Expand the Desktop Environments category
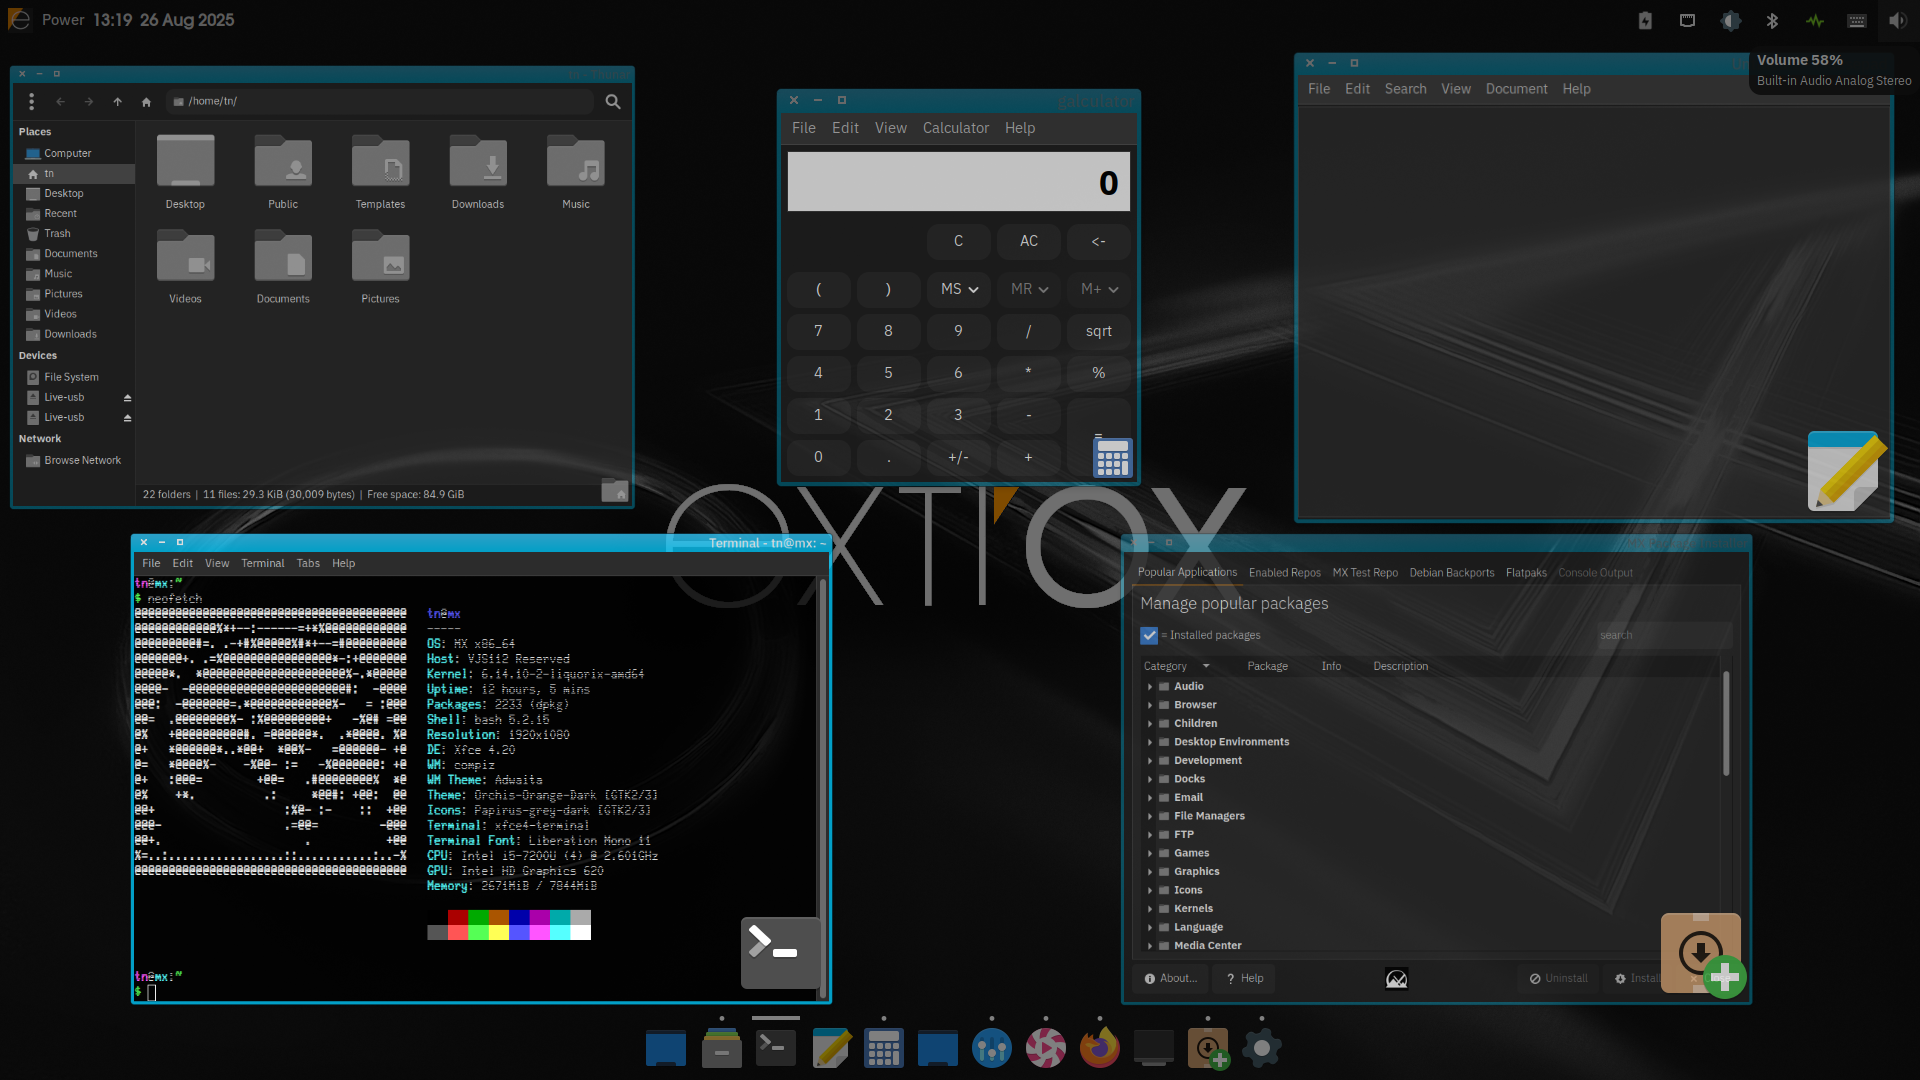Screen dimensions: 1920x1080 point(1150,742)
